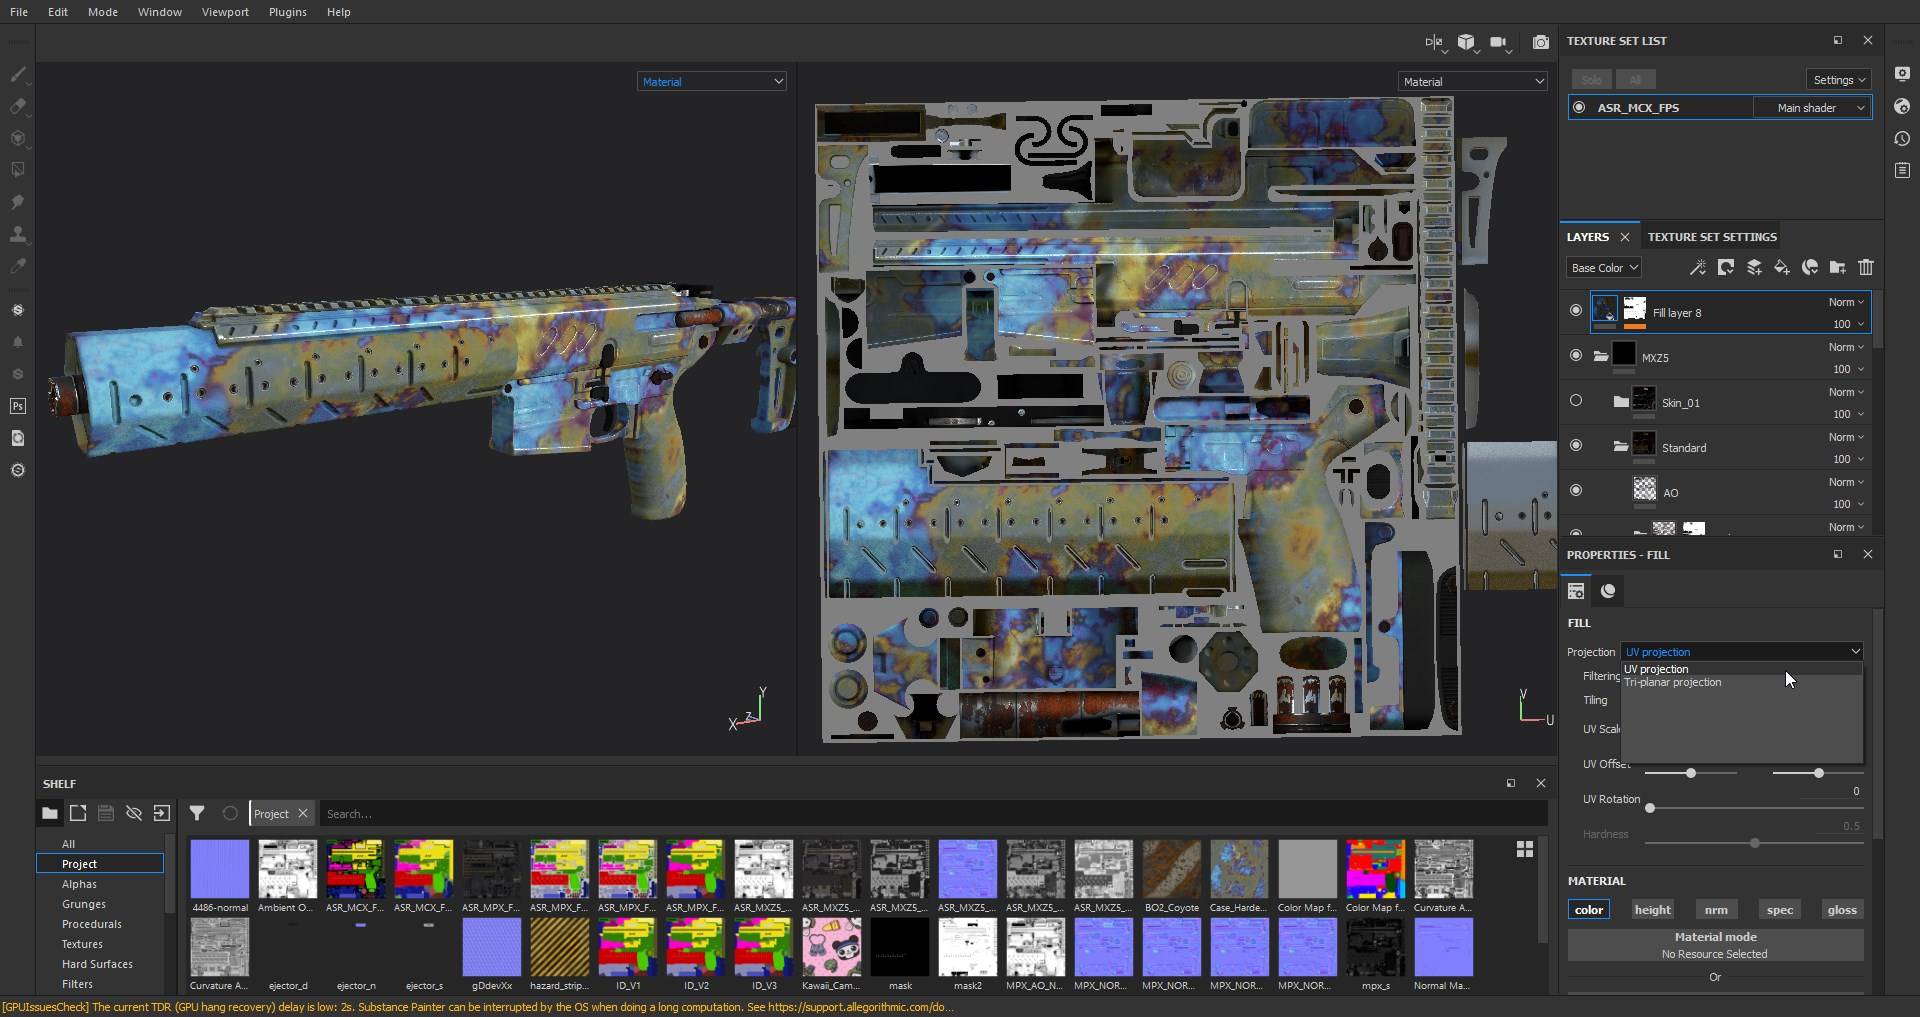The height and width of the screenshot is (1017, 1920).
Task: Collapse the MXZ5 folder
Action: pos(1600,356)
